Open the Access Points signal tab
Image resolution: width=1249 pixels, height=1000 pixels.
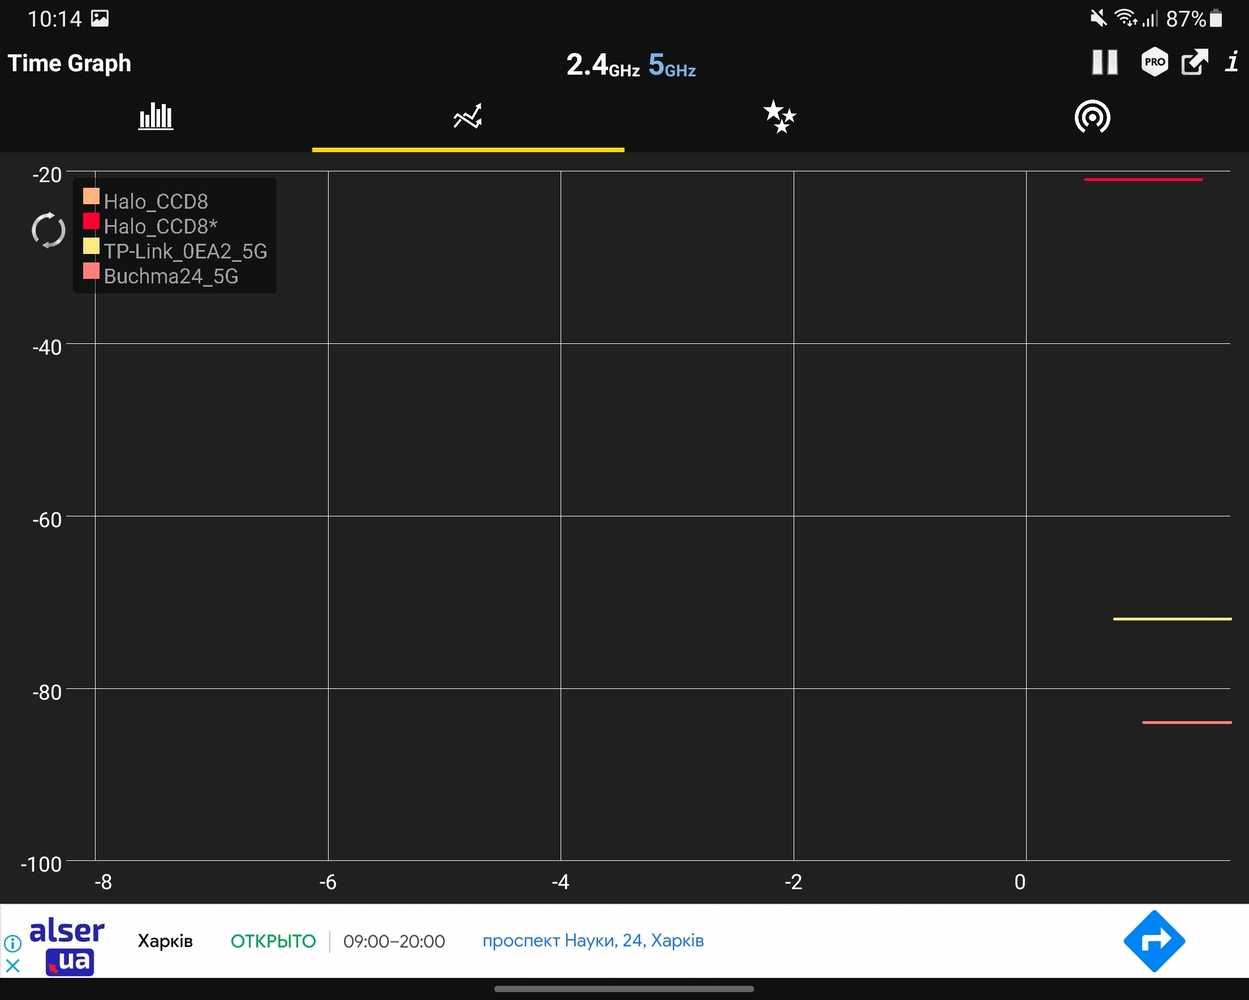pyautogui.click(x=1092, y=117)
